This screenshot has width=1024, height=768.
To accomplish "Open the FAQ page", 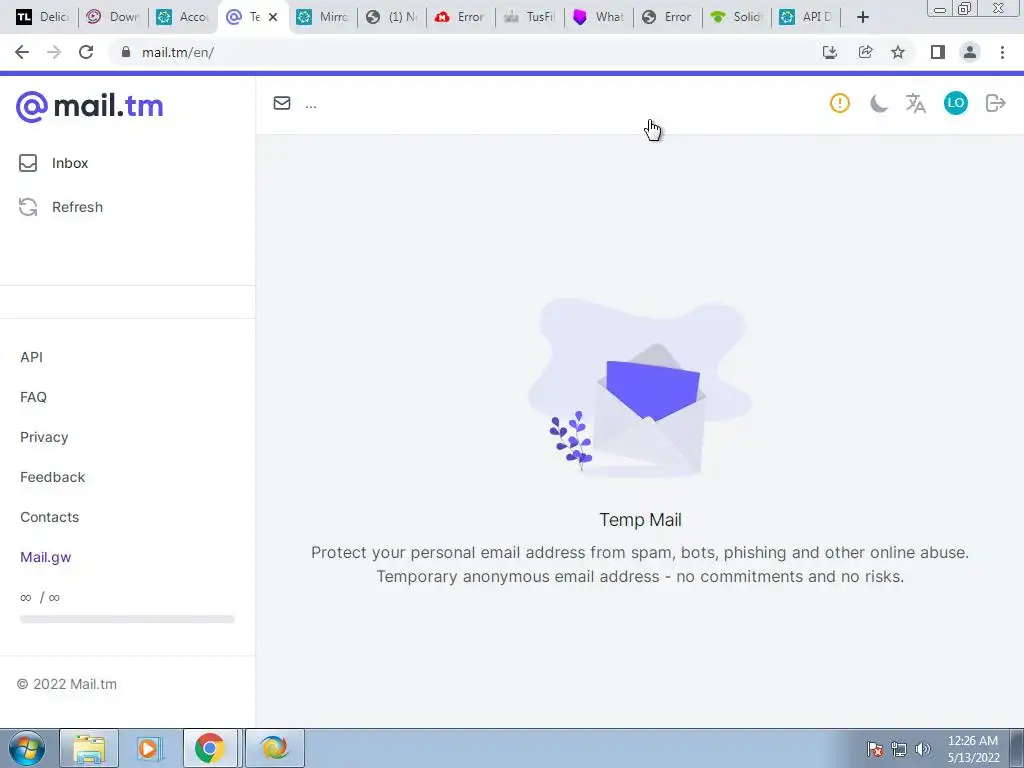I will click(33, 397).
